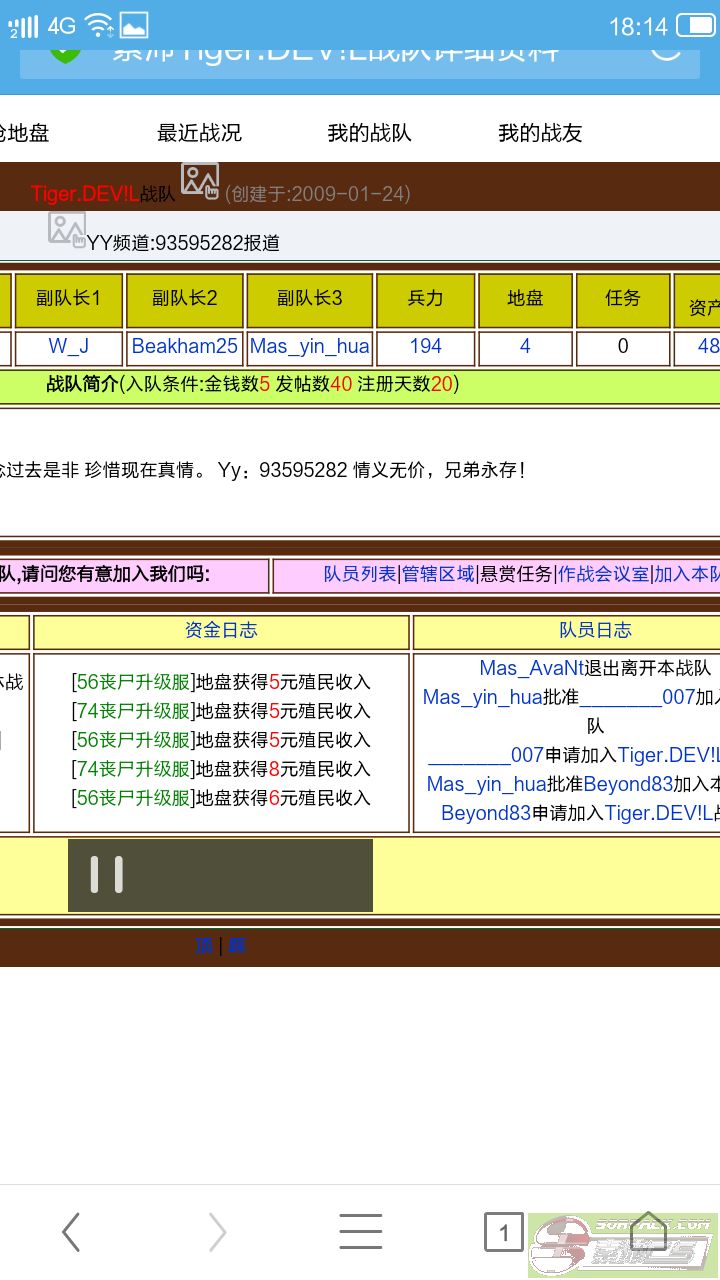
Task: Click first 56丧尸升级服 log entry
Action: (133, 682)
